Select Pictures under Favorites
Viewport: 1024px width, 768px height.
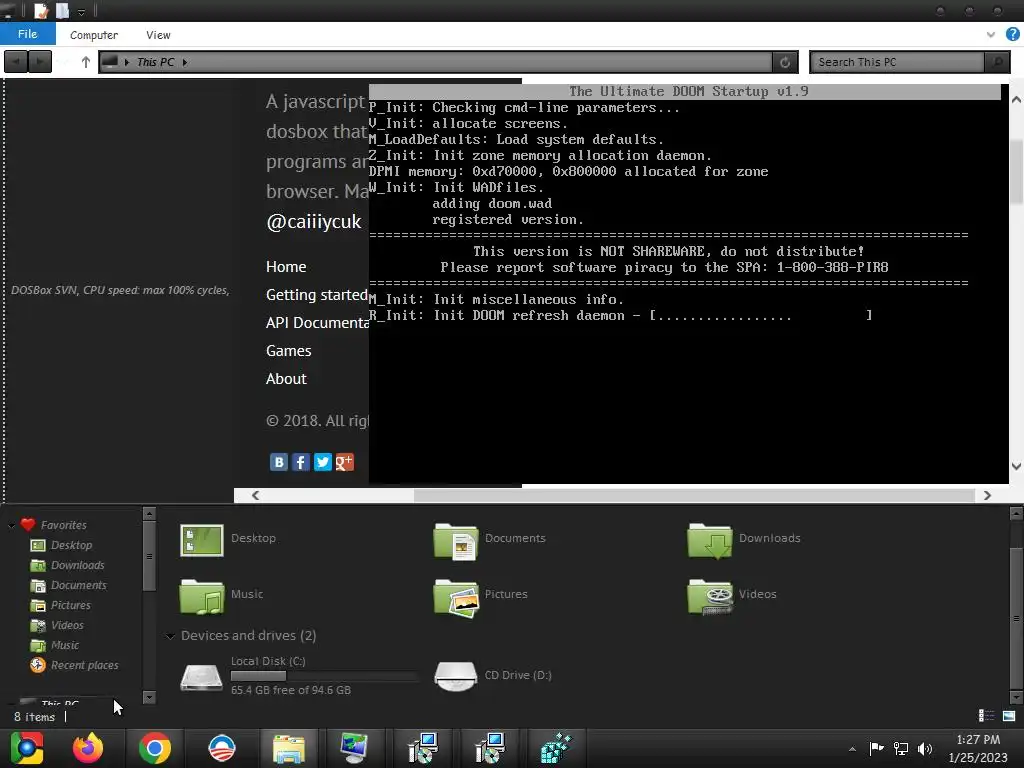(x=71, y=605)
